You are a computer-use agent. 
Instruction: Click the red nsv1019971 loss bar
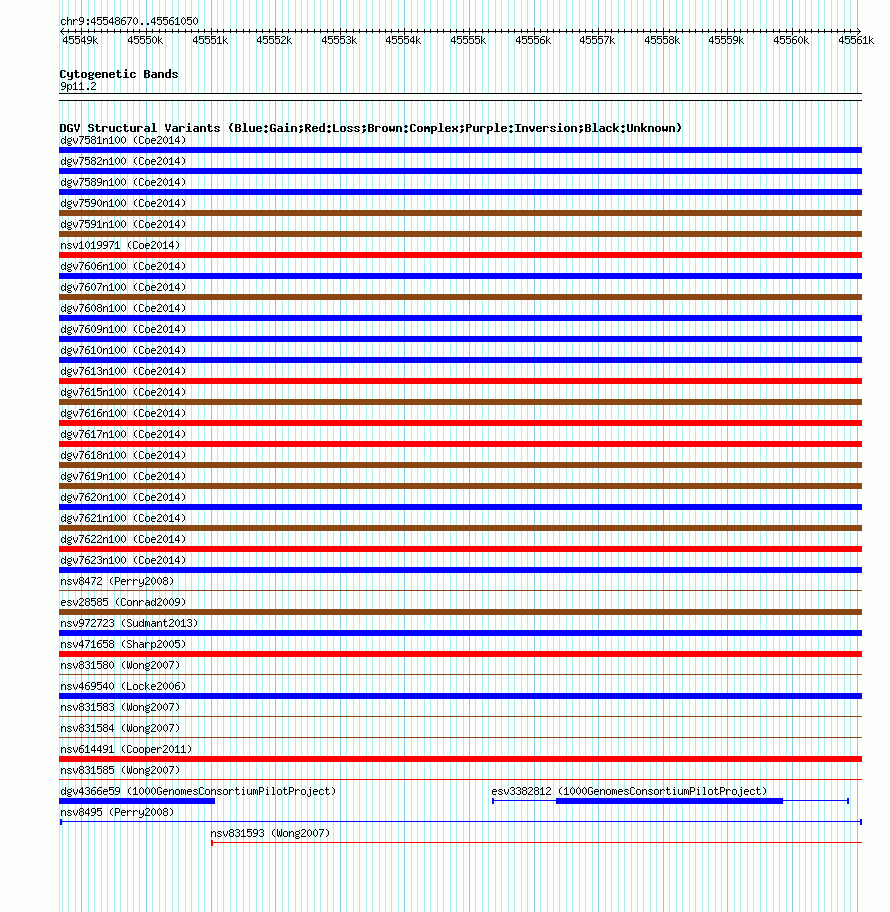(x=460, y=255)
